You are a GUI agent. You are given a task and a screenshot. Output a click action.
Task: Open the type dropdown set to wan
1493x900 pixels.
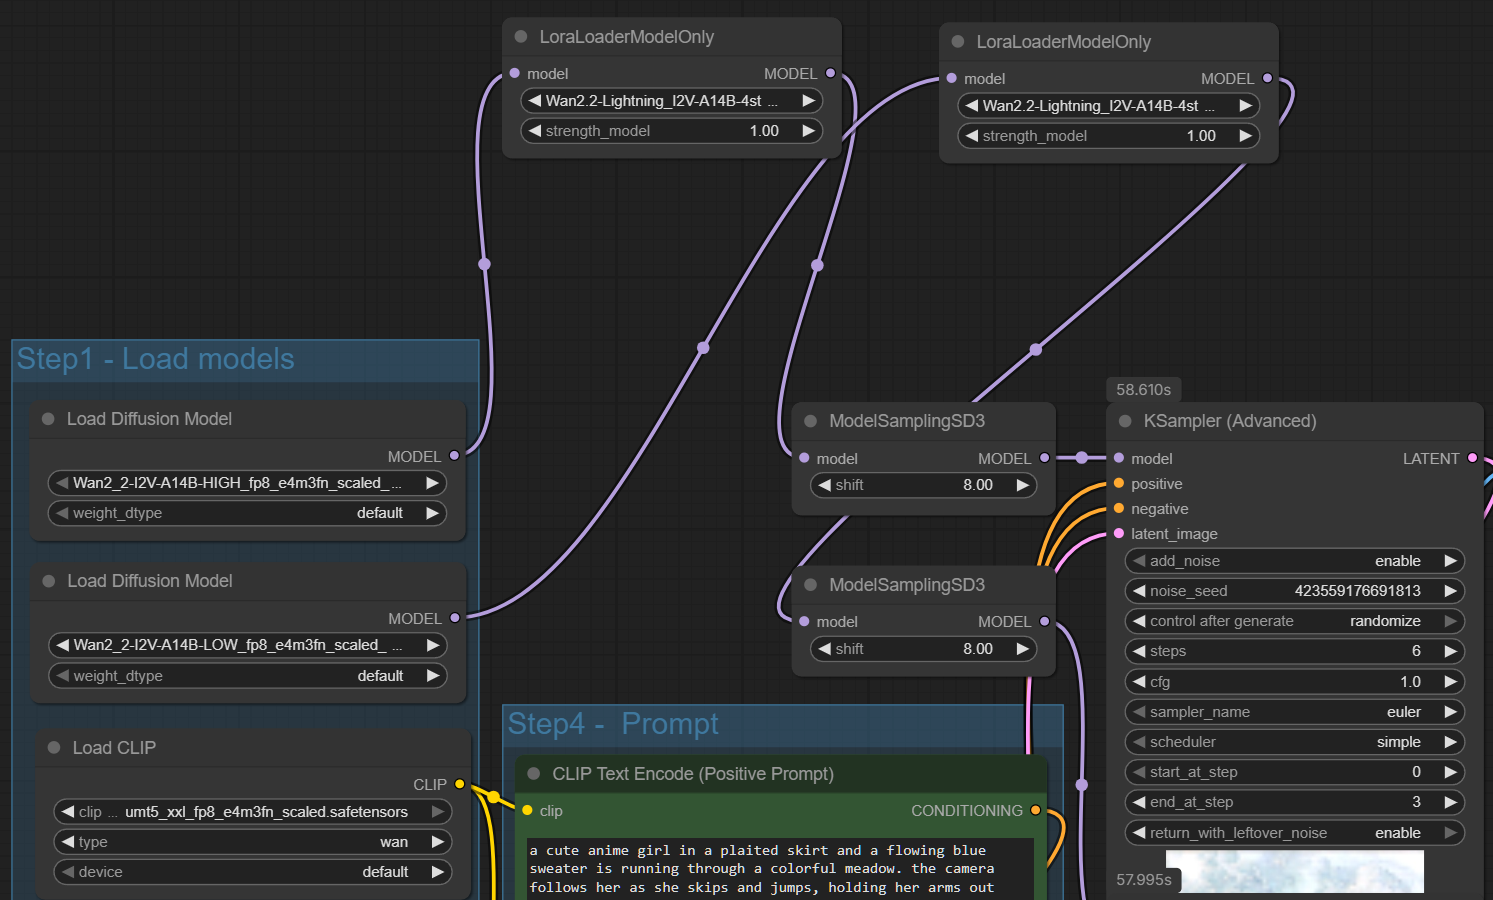point(253,842)
